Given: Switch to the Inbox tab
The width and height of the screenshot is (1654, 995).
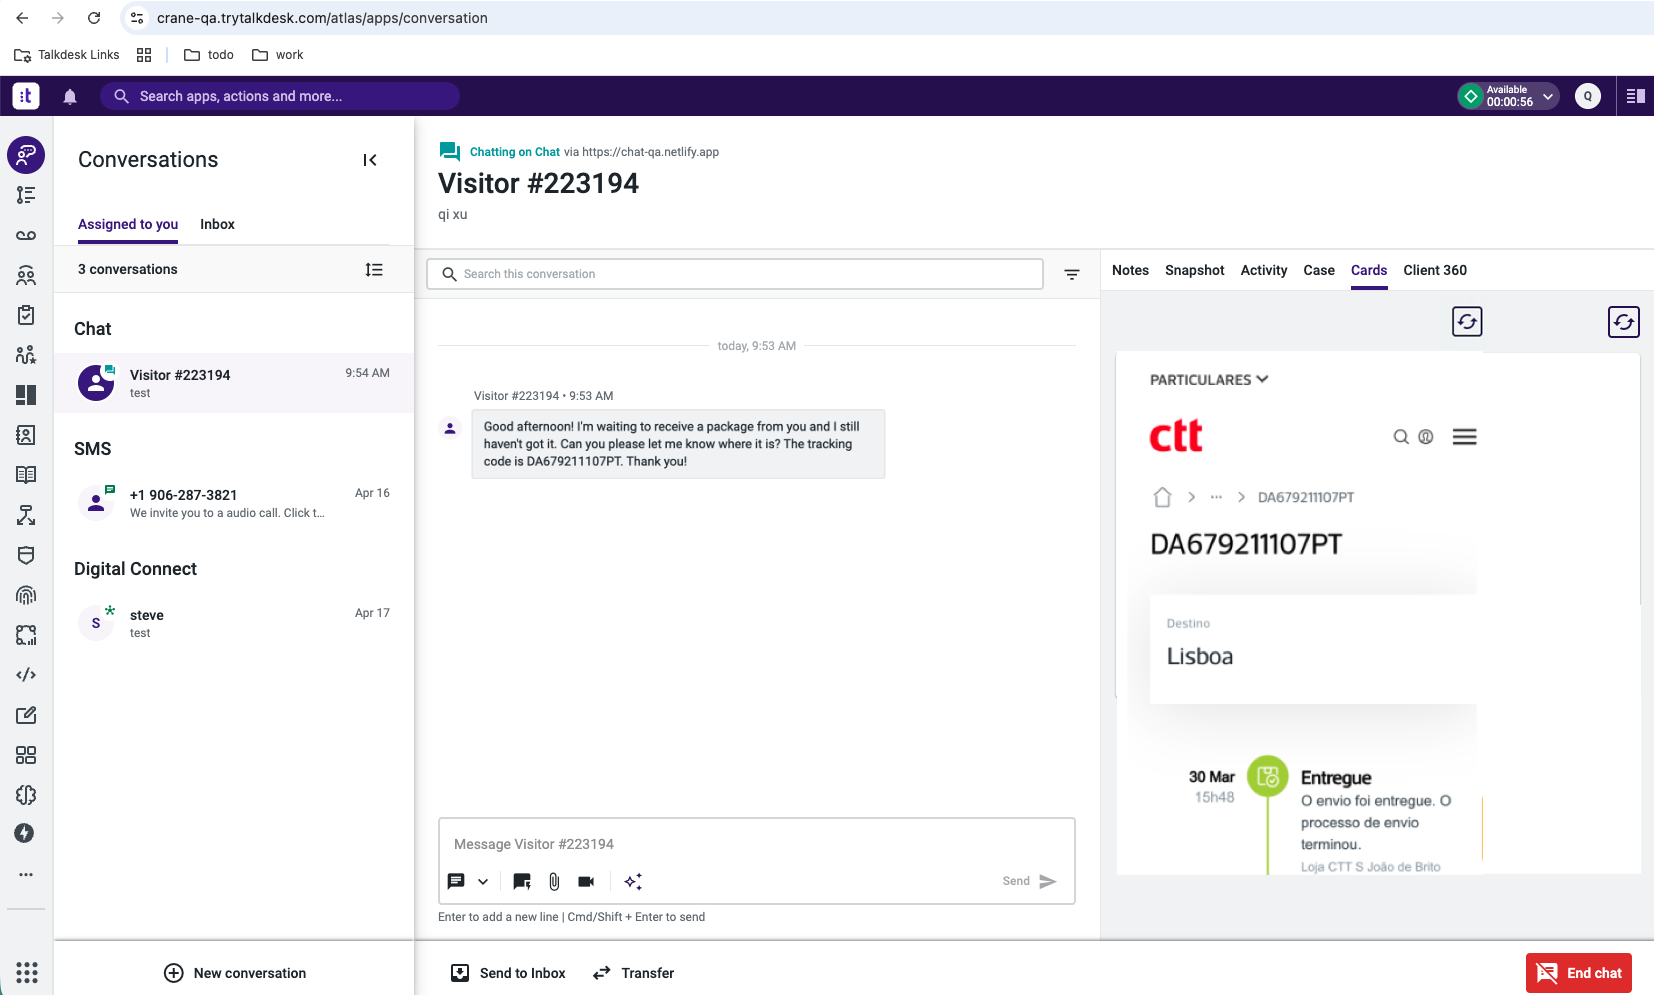Looking at the screenshot, I should (x=217, y=224).
